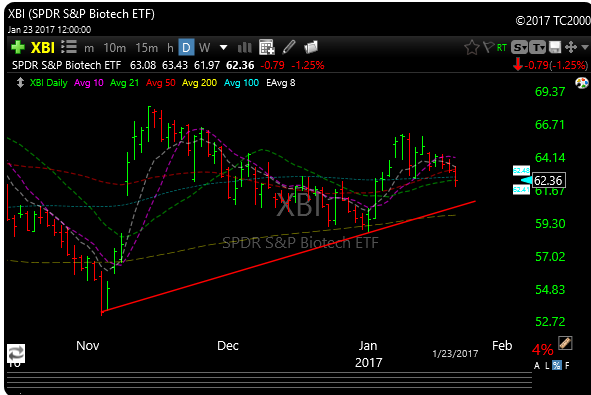Screen dimensions: 591x395
Task: Select the 15m time frame
Action: [x=147, y=48]
